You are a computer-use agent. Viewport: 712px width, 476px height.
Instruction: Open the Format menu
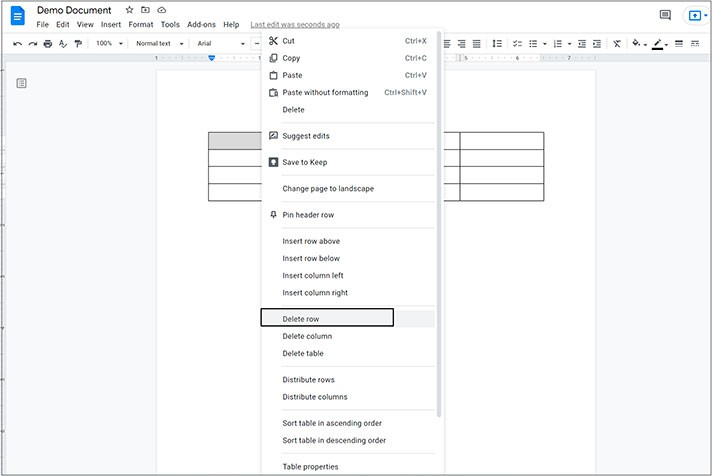point(141,25)
